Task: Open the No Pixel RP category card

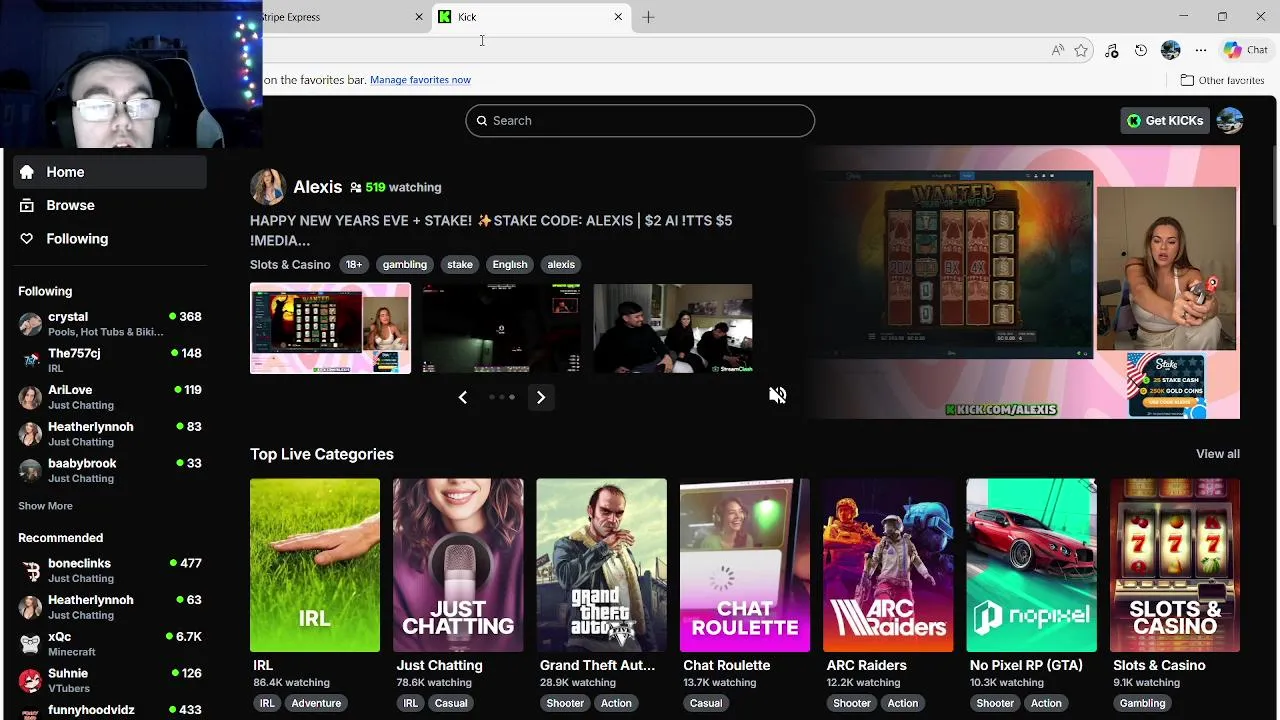Action: tap(1031, 565)
